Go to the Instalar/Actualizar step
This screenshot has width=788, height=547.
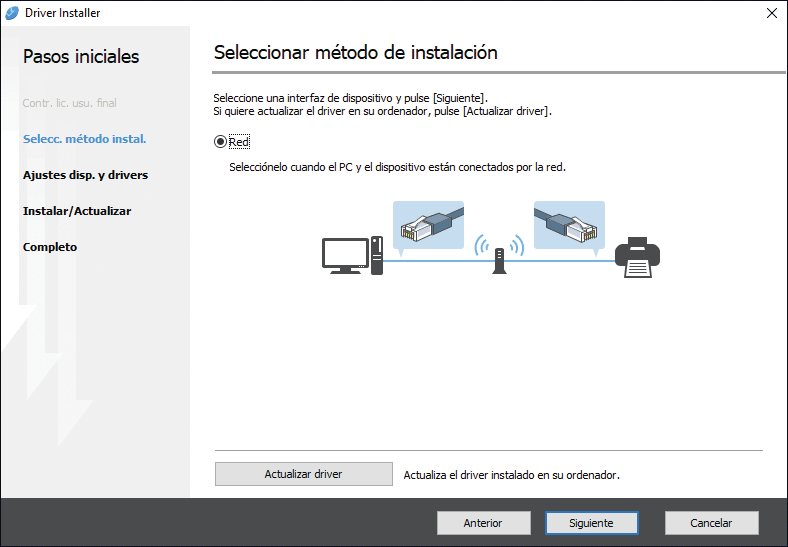pos(77,211)
